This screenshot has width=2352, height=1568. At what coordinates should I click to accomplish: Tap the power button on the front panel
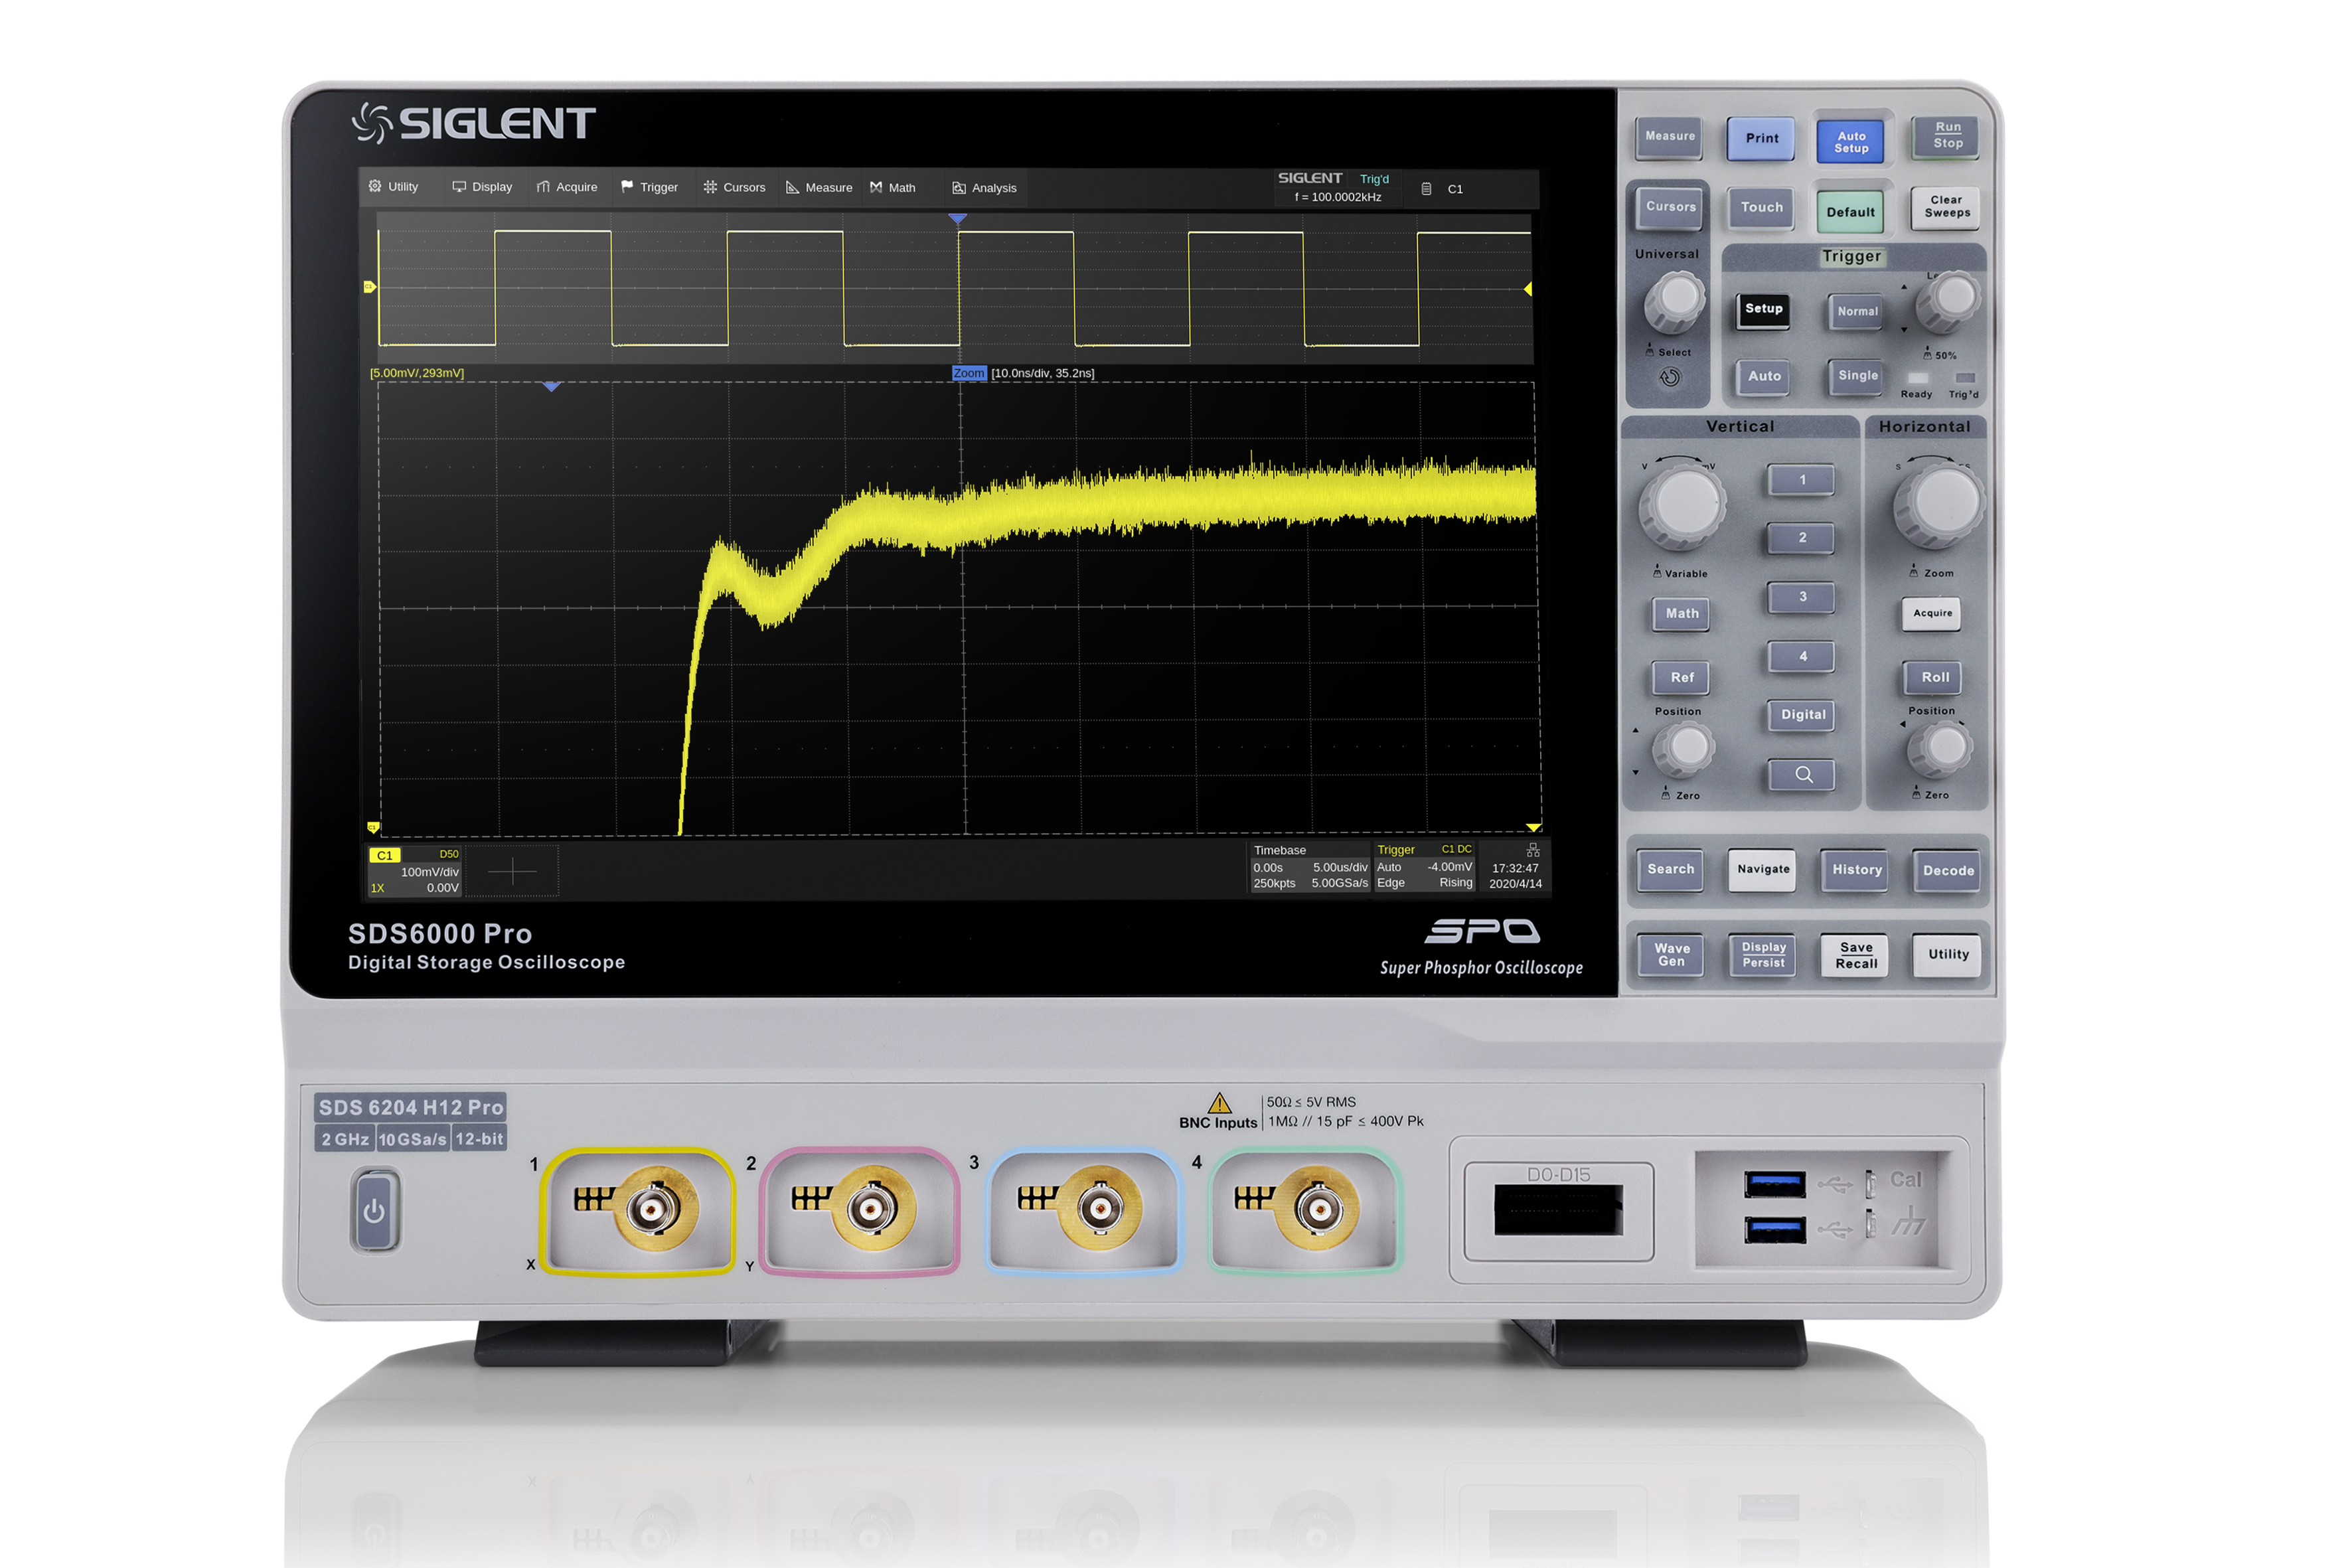point(375,1211)
